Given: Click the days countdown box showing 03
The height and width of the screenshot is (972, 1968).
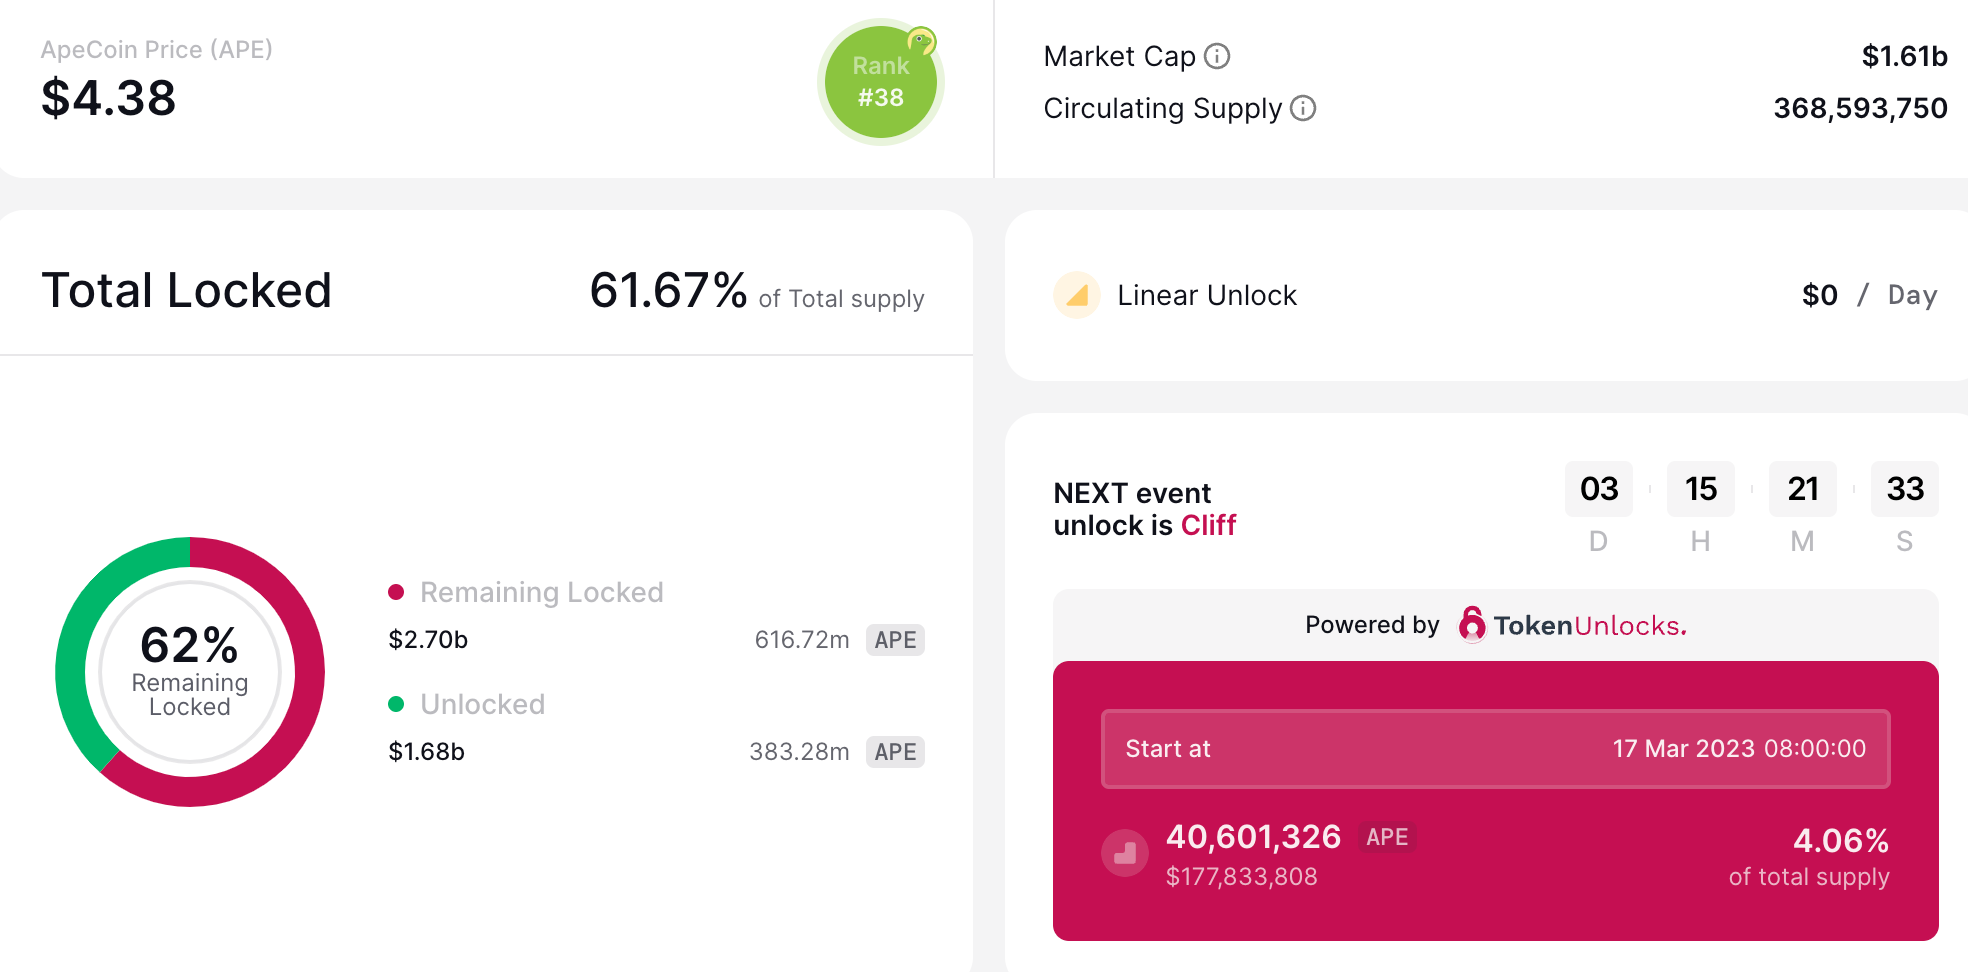Looking at the screenshot, I should coord(1598,489).
